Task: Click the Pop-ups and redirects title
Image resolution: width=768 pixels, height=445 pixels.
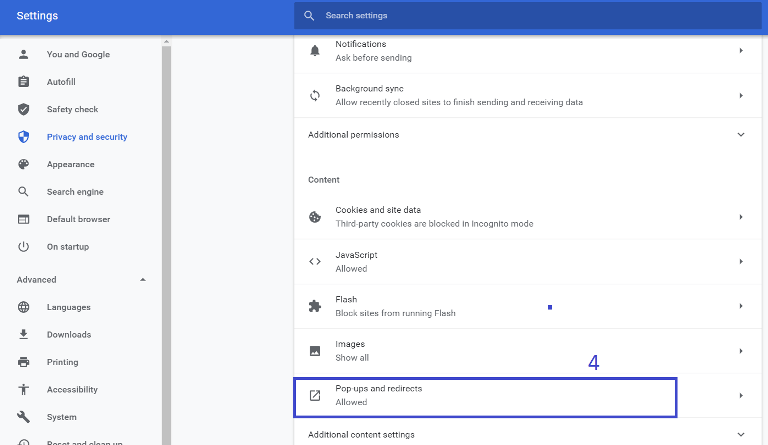Action: (x=379, y=389)
